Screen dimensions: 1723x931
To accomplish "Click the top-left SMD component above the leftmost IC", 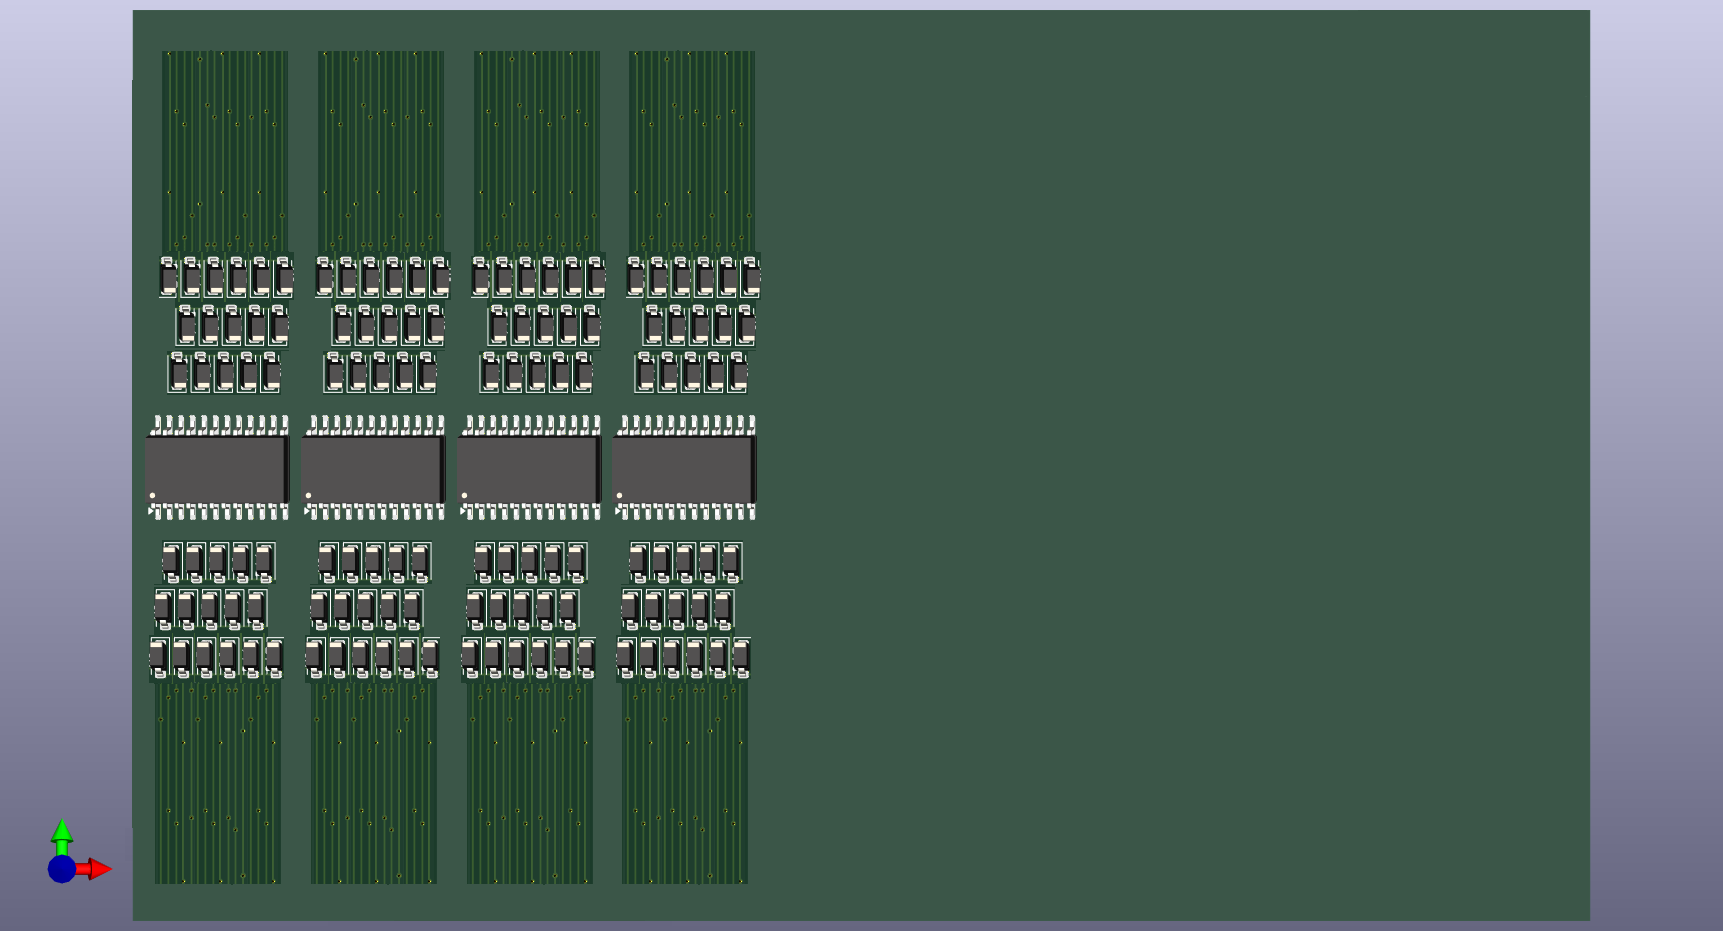I will 168,277.
